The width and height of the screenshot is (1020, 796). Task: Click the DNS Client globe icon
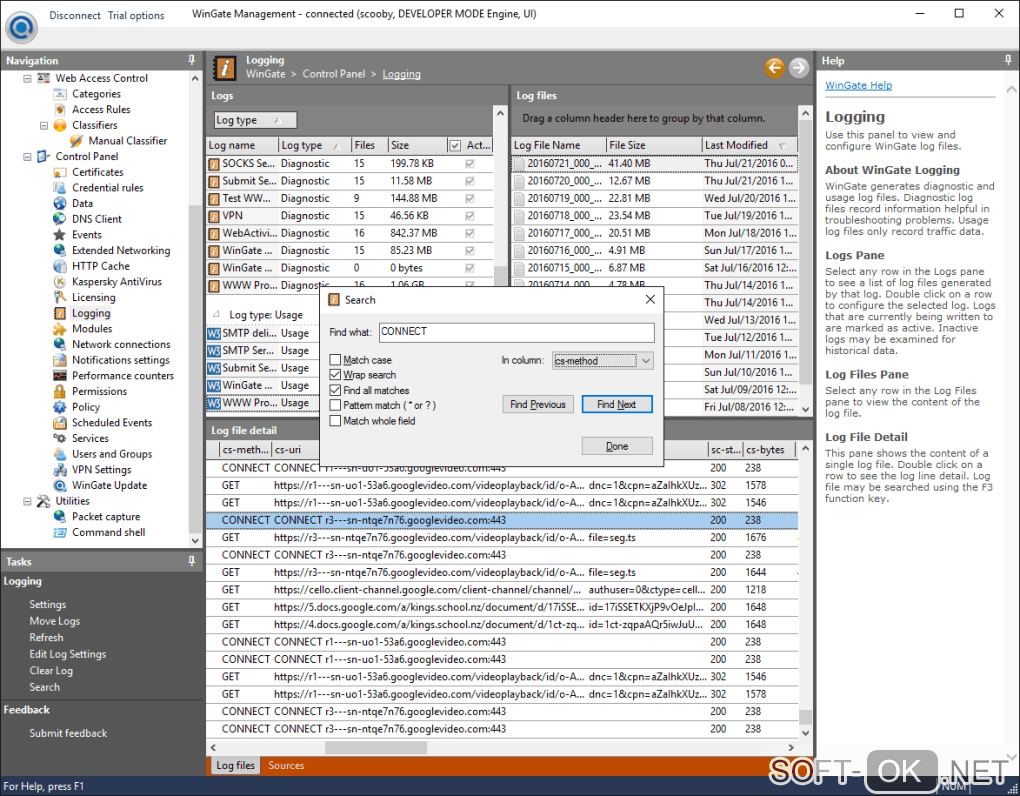pos(60,219)
